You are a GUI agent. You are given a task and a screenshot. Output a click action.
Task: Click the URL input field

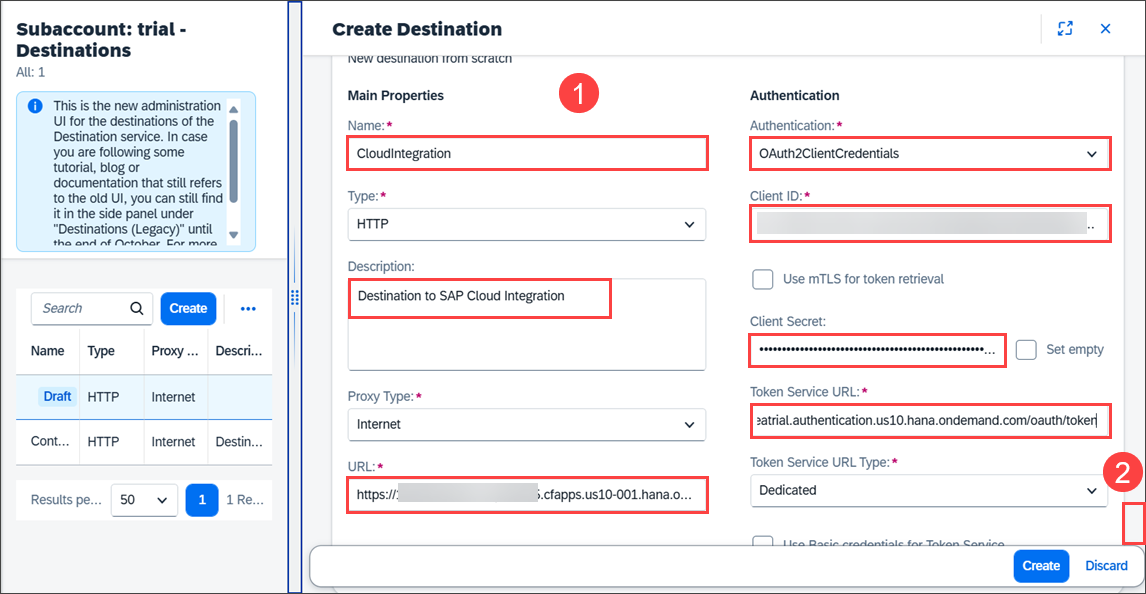tap(527, 495)
